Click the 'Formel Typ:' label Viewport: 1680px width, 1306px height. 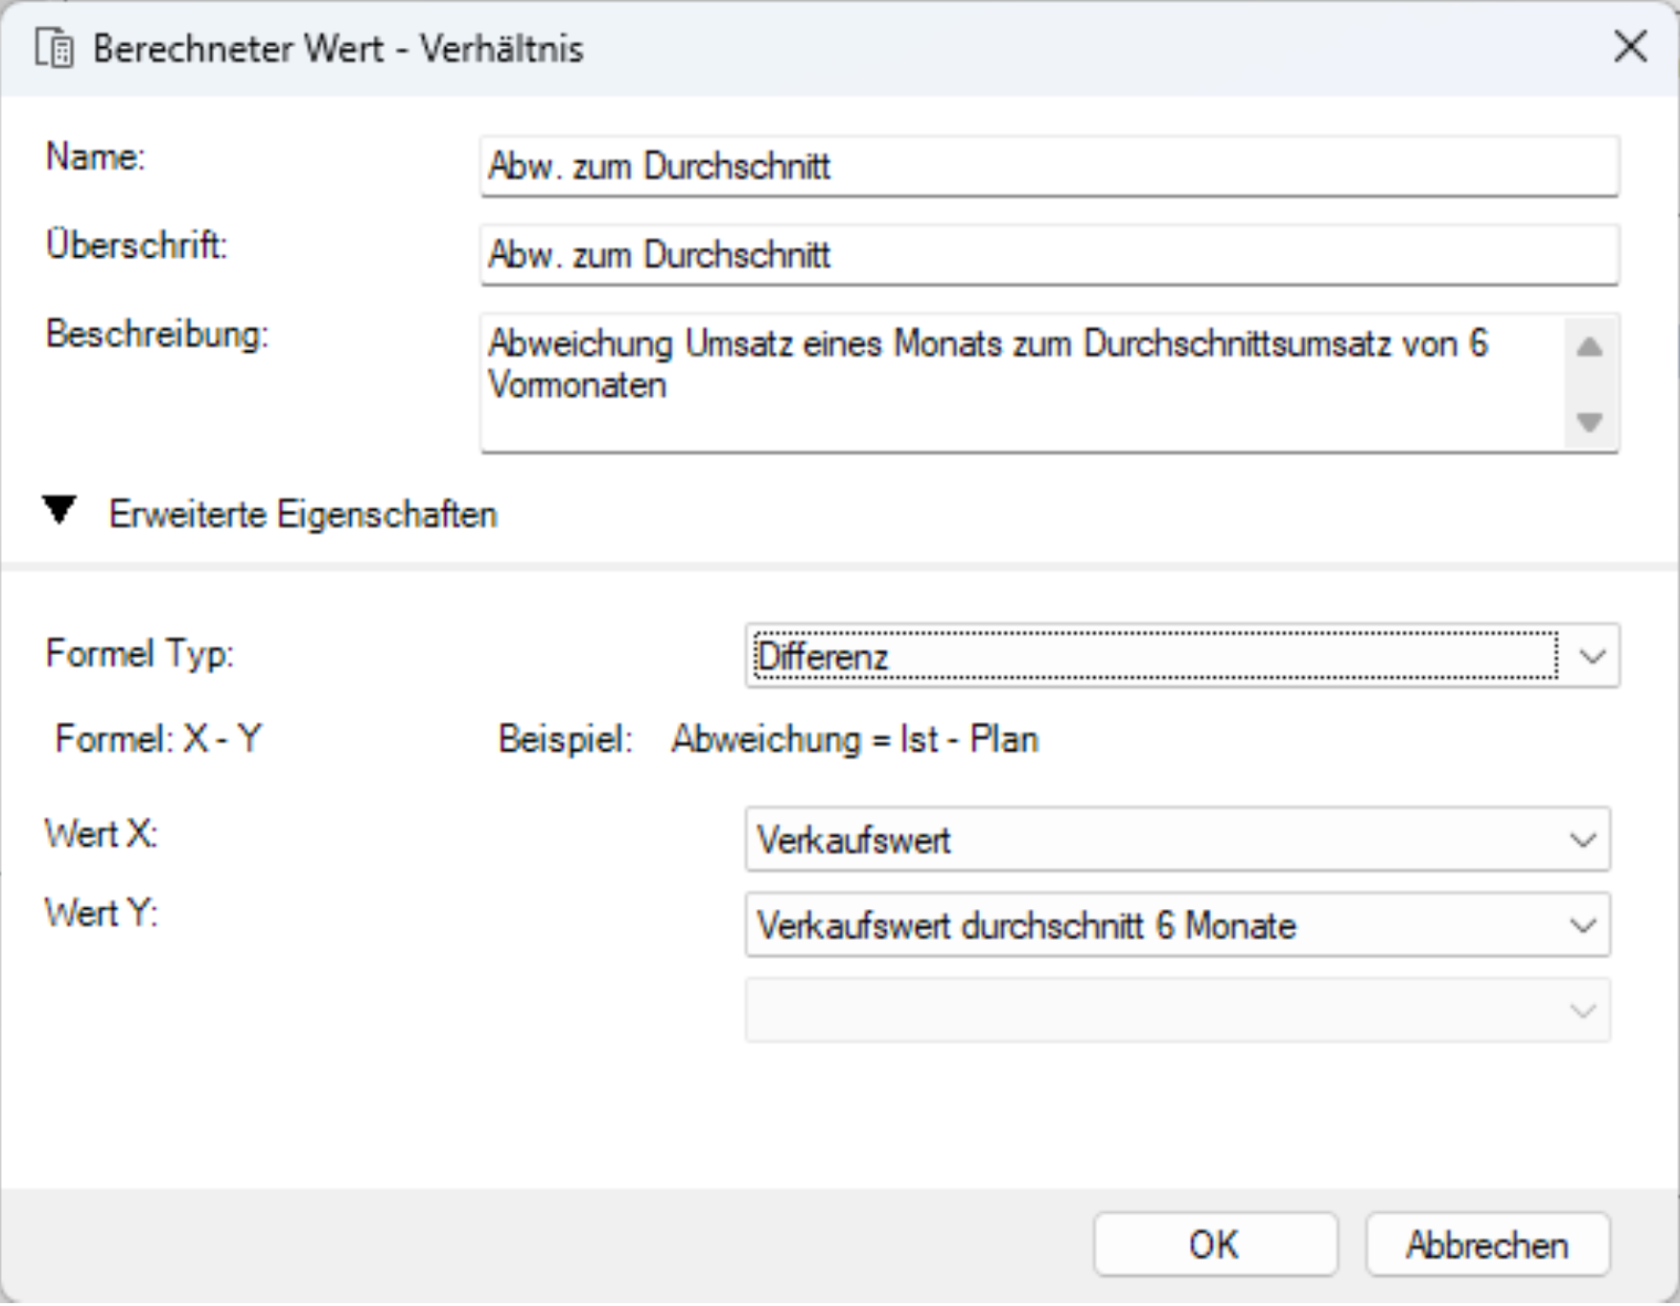[x=139, y=655]
